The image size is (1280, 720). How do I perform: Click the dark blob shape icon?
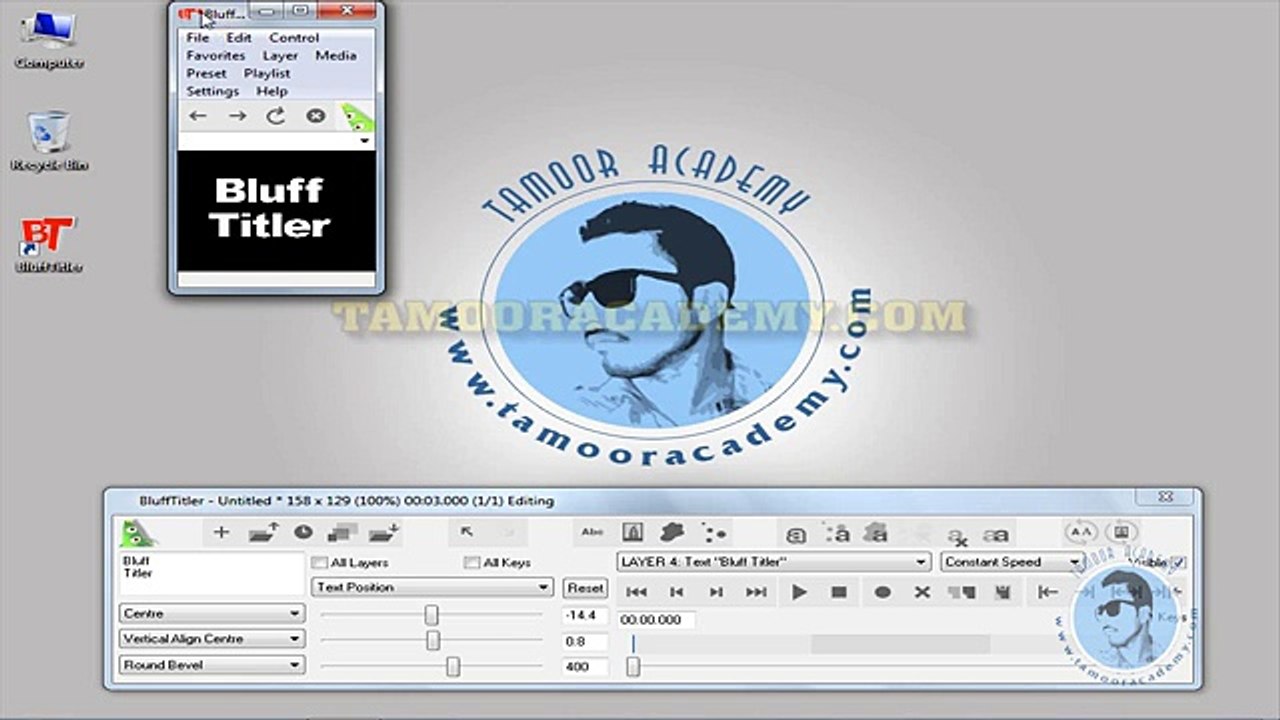tap(672, 533)
